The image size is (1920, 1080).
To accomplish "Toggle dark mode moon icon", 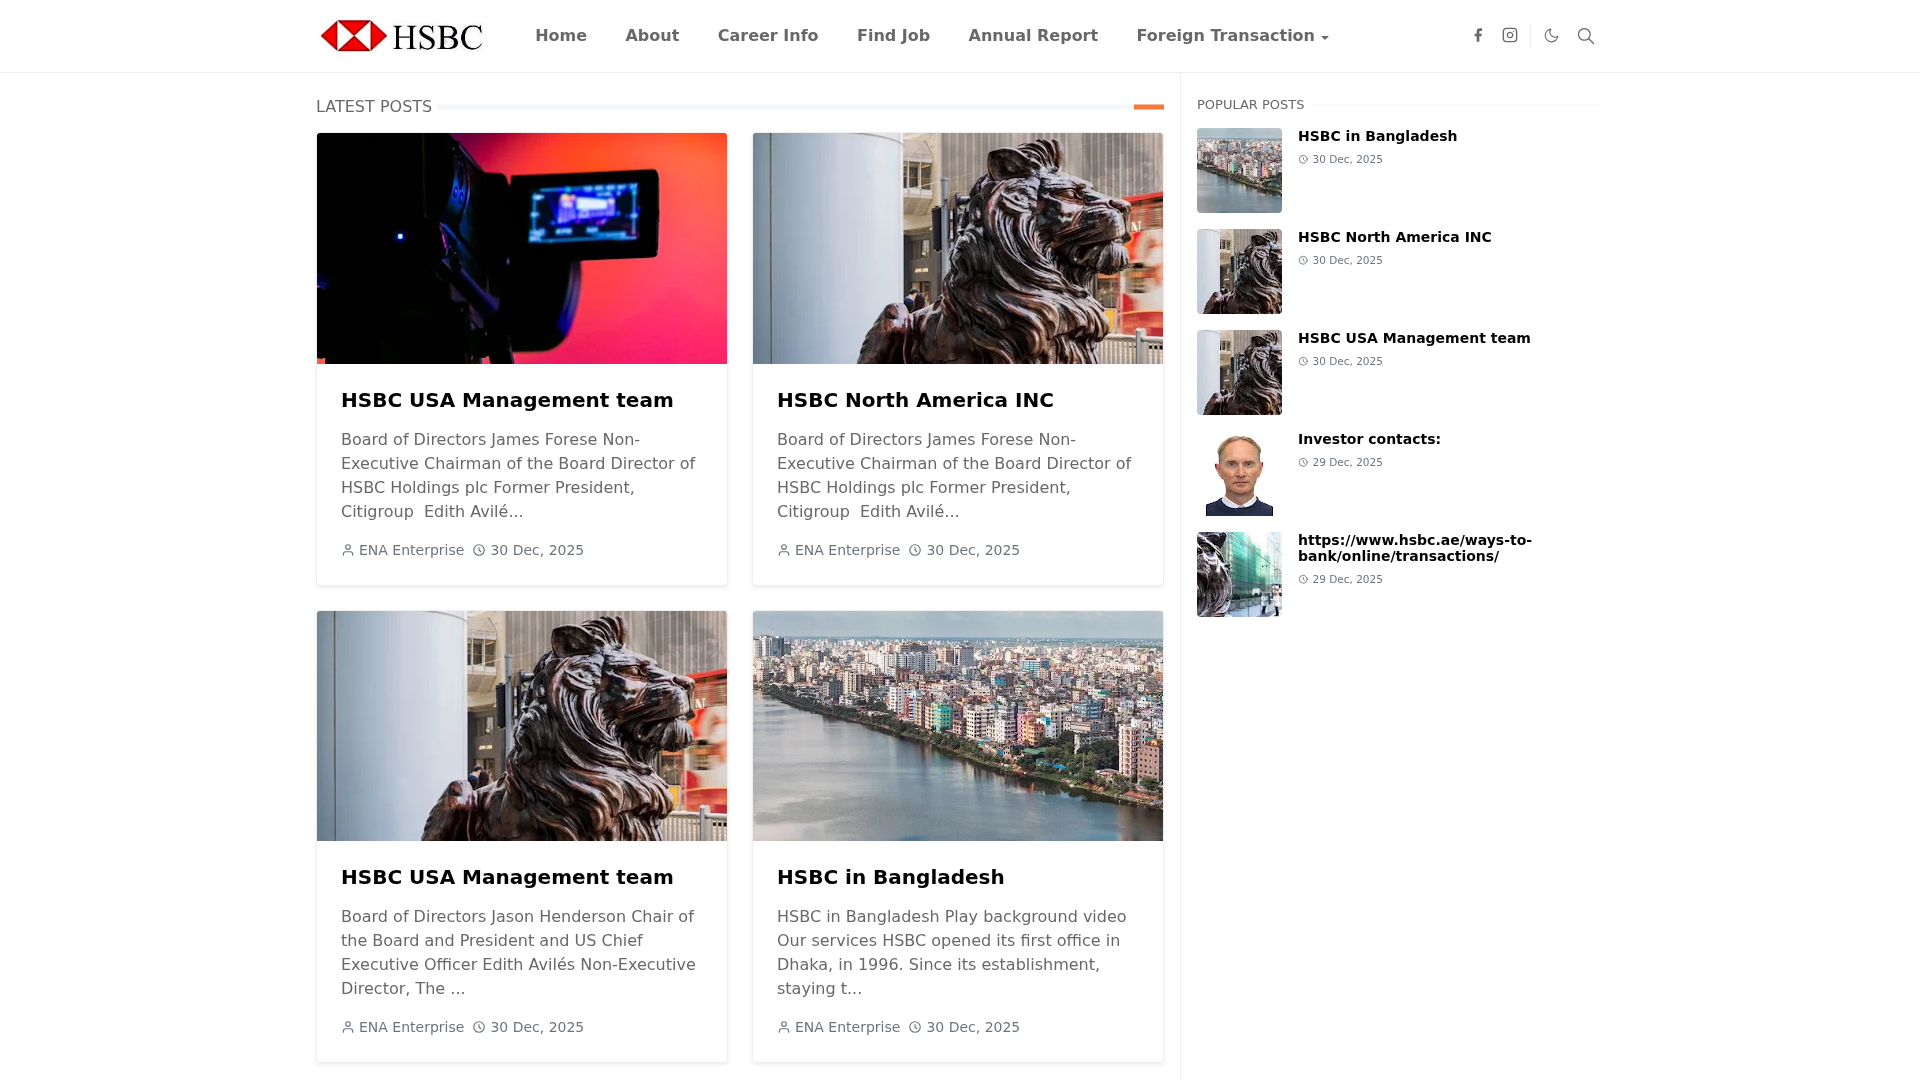I will pyautogui.click(x=1552, y=36).
